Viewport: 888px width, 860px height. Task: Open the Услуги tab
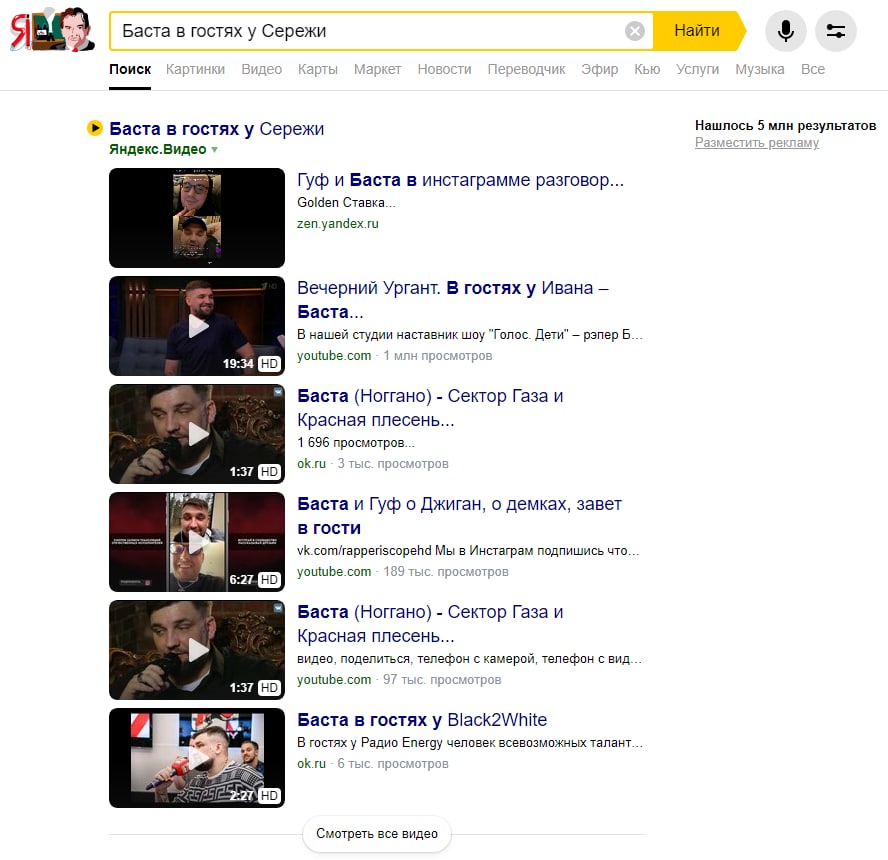pyautogui.click(x=698, y=69)
